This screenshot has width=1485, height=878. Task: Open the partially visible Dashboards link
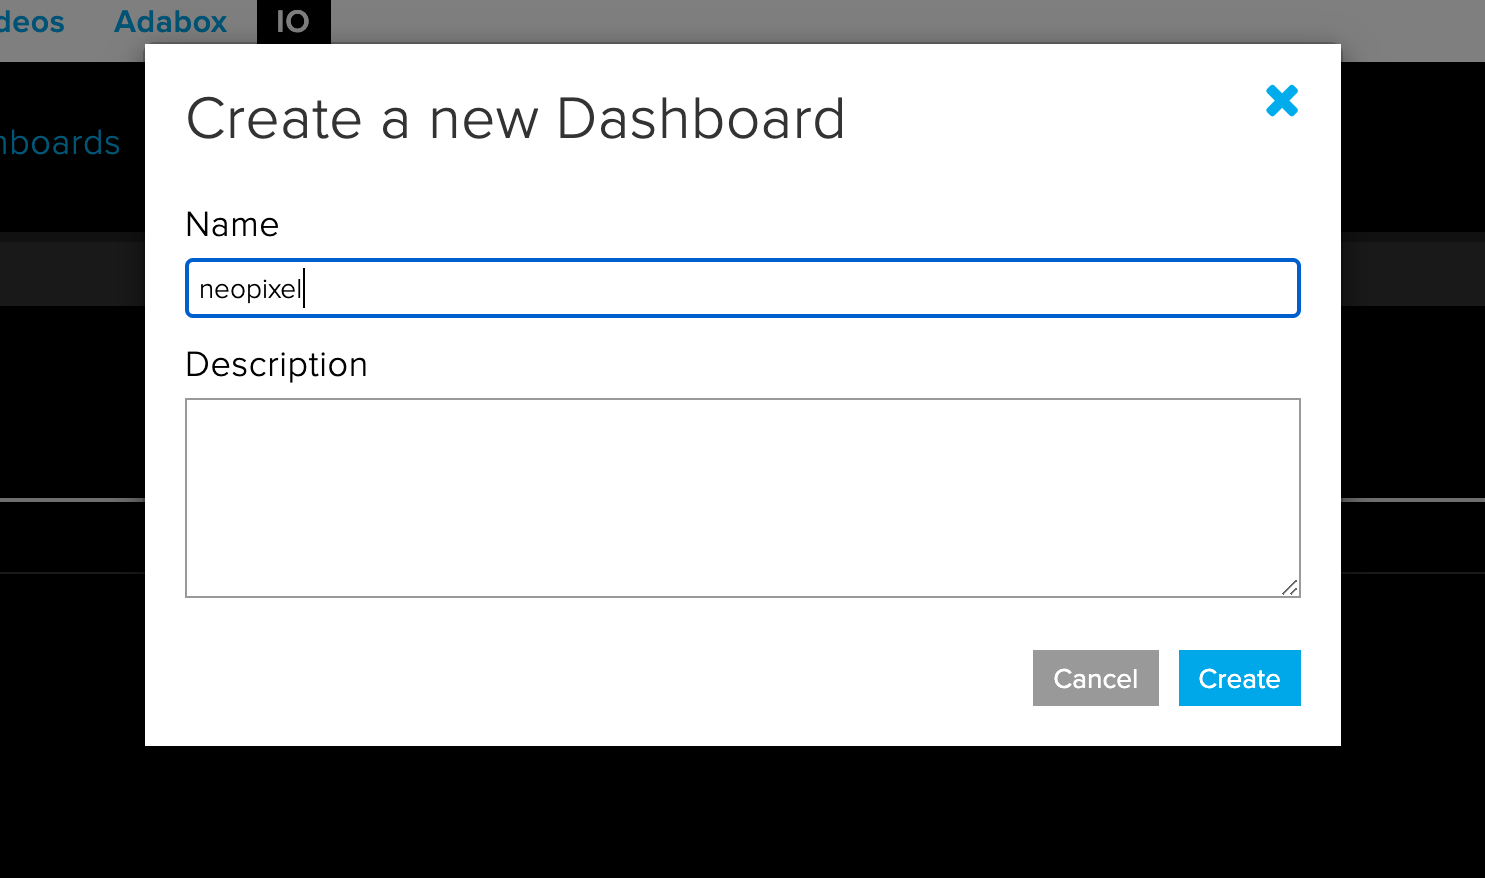60,143
